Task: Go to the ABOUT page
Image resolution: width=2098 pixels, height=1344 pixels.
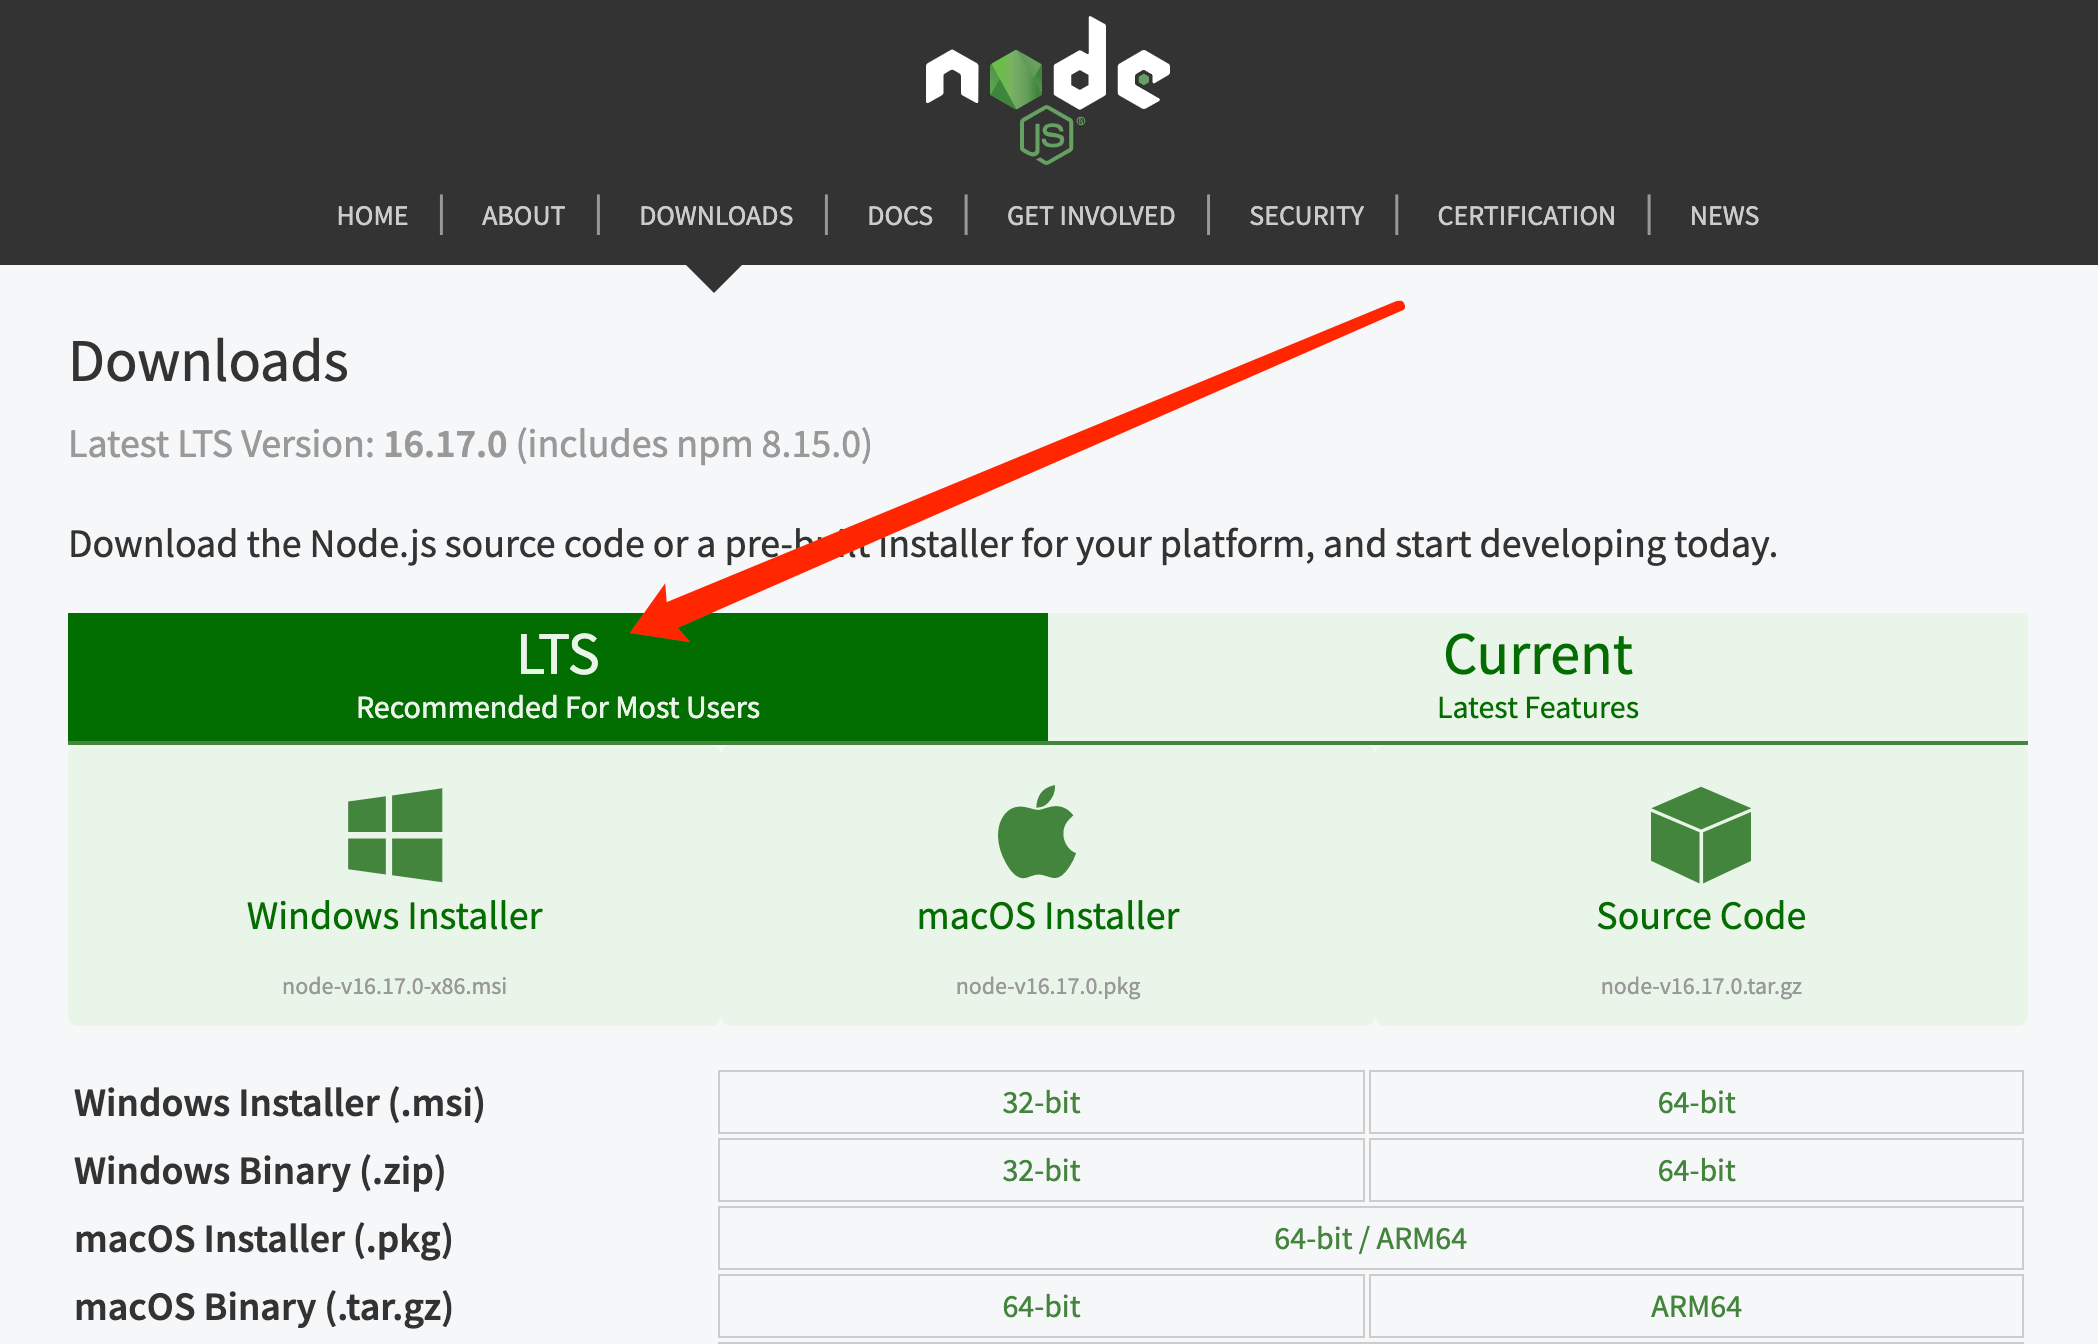Action: [523, 216]
